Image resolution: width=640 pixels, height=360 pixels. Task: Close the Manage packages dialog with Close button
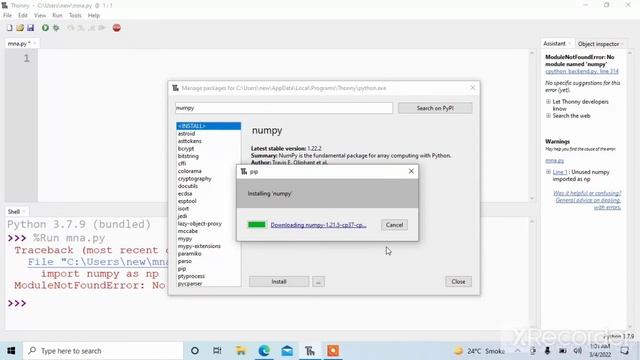pyautogui.click(x=458, y=282)
